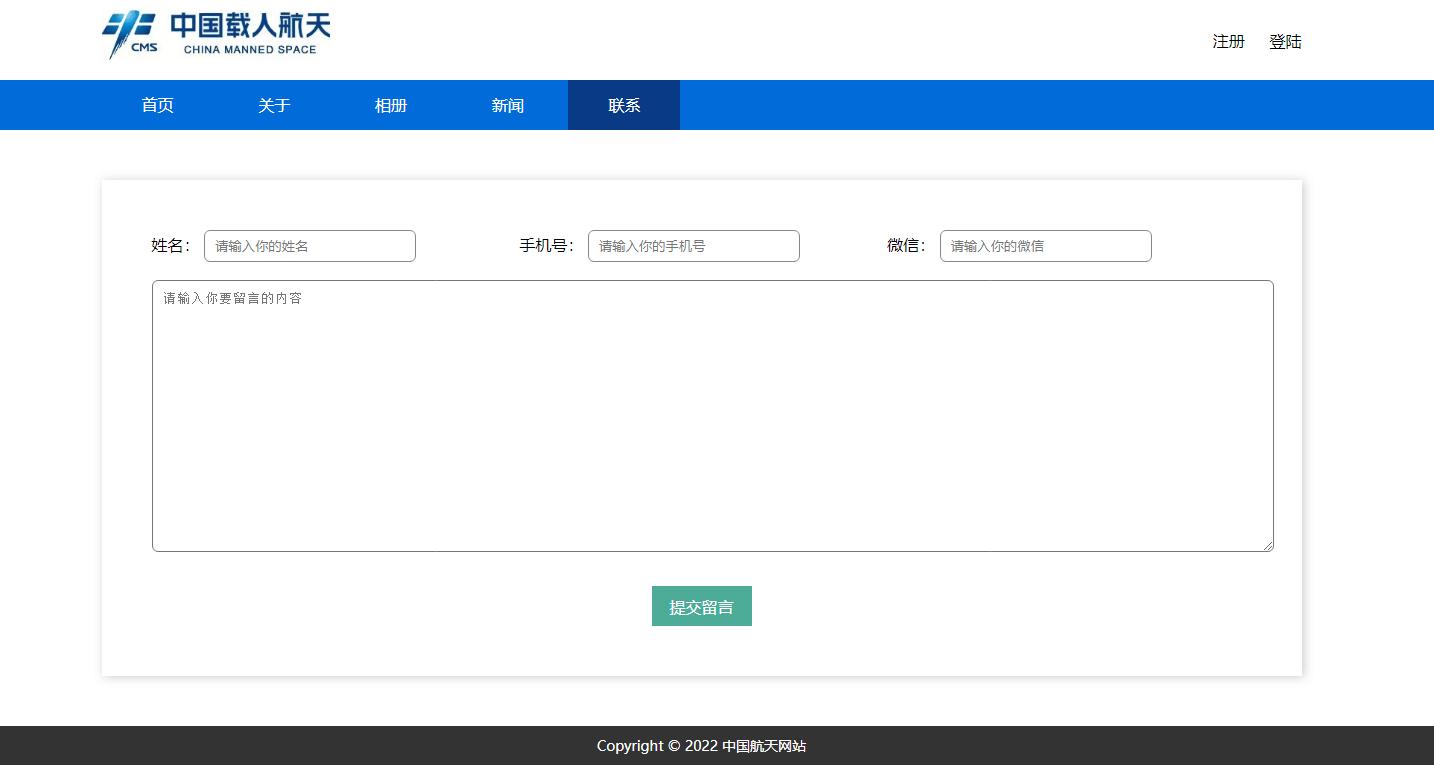Click the 微信: label
1434x765 pixels.
coord(907,246)
